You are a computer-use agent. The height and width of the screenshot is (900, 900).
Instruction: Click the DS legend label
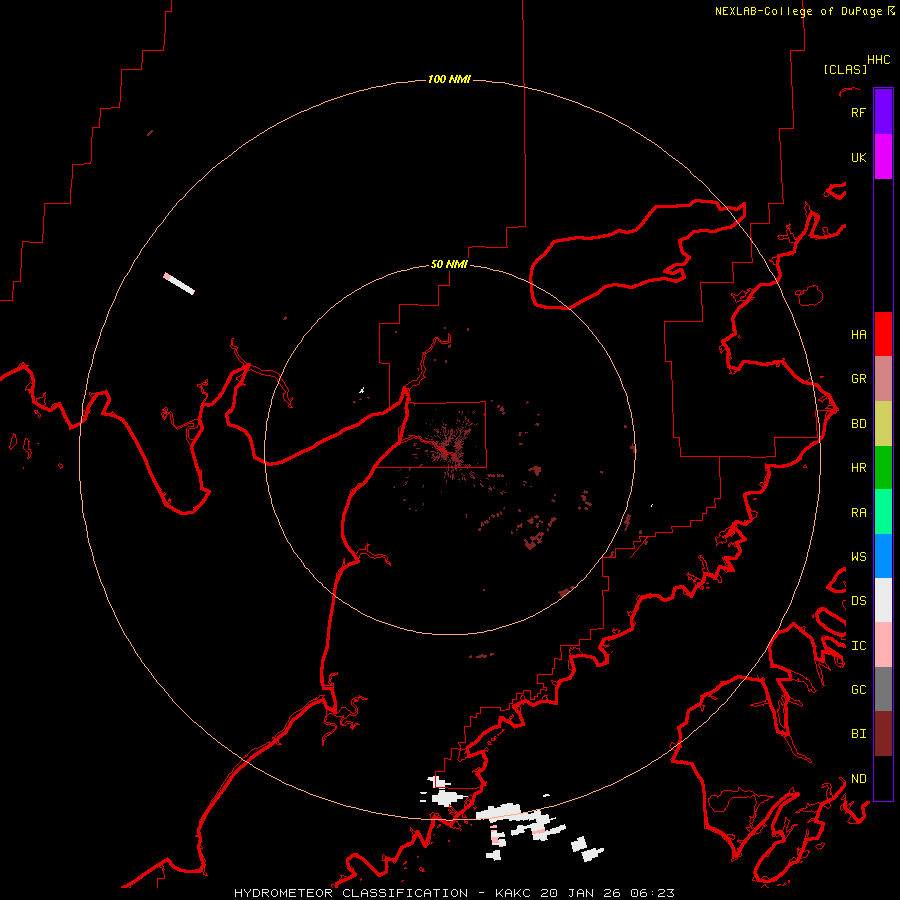click(858, 601)
